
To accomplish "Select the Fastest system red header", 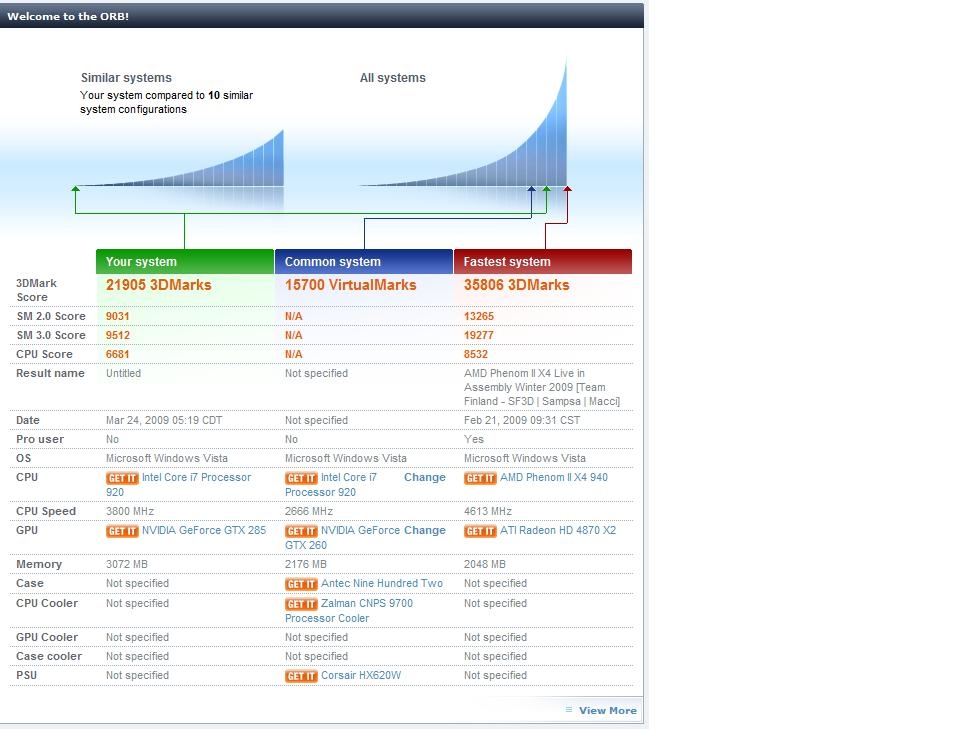I will 543,261.
